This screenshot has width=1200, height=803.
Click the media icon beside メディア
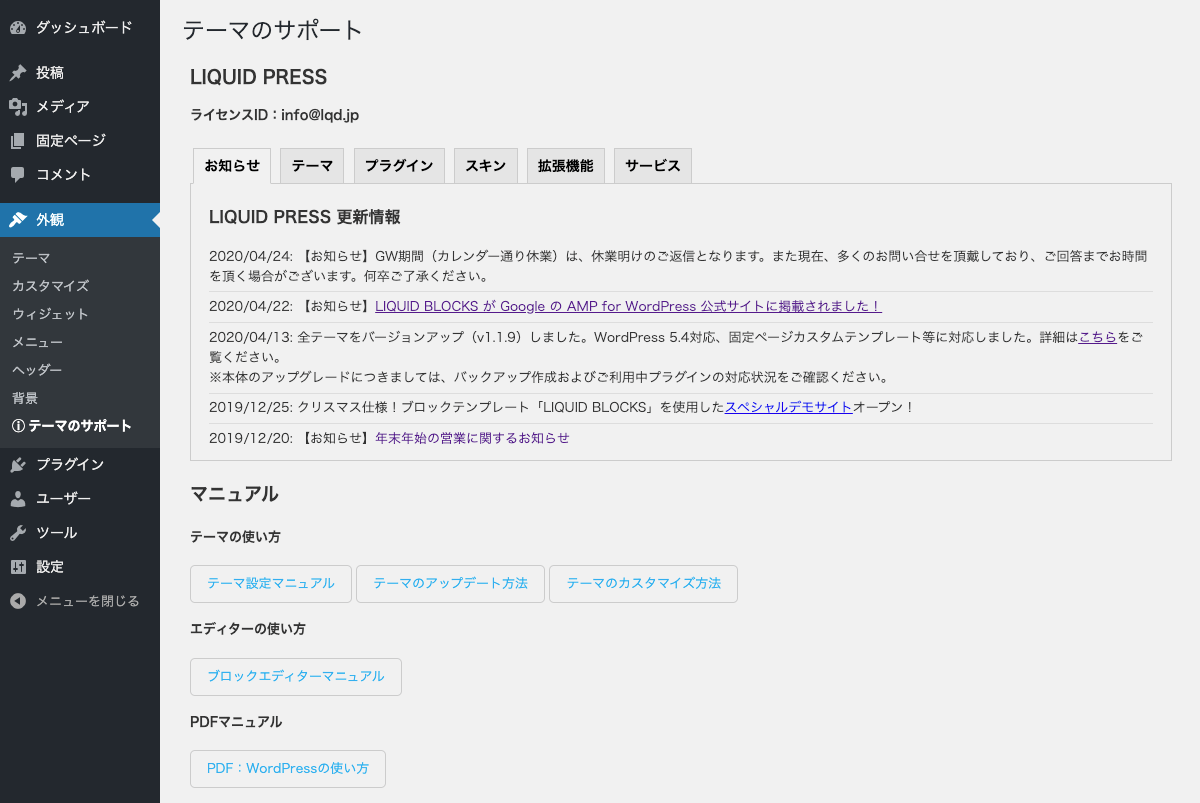pos(18,107)
